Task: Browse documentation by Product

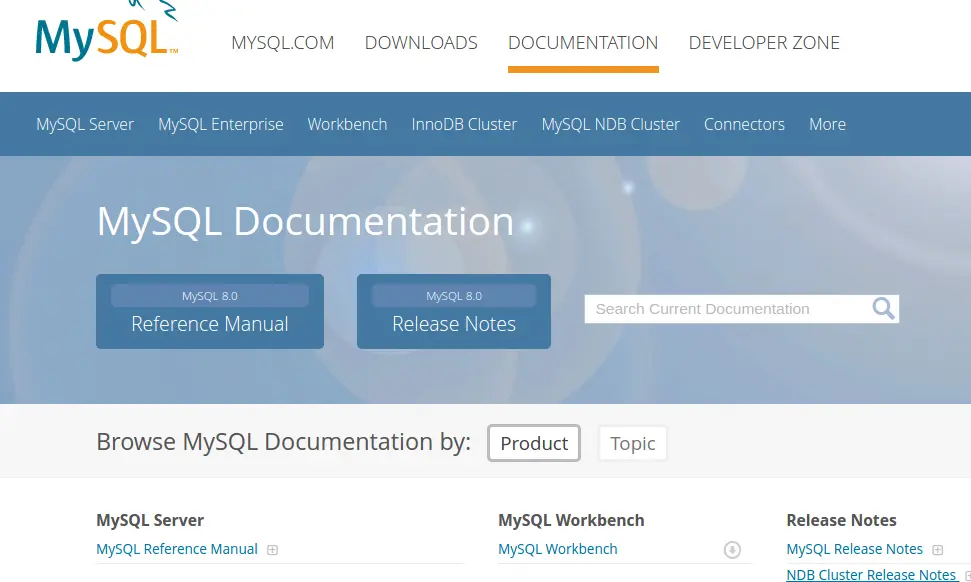Action: coord(534,443)
